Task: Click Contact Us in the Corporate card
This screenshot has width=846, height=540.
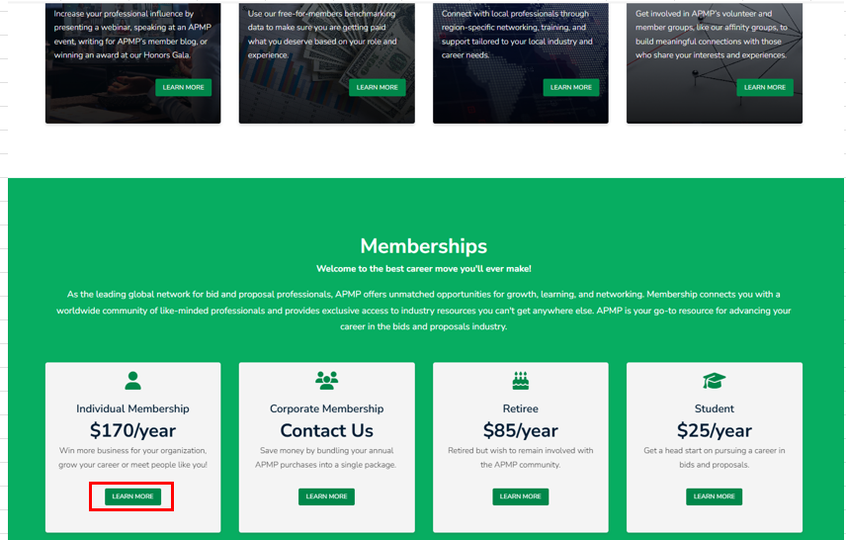Action: pos(326,431)
